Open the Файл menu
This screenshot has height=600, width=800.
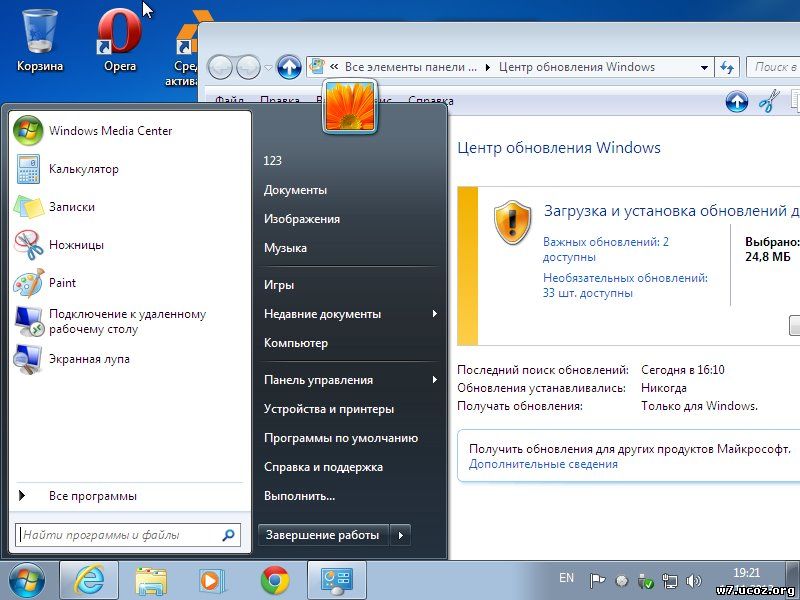pyautogui.click(x=233, y=101)
